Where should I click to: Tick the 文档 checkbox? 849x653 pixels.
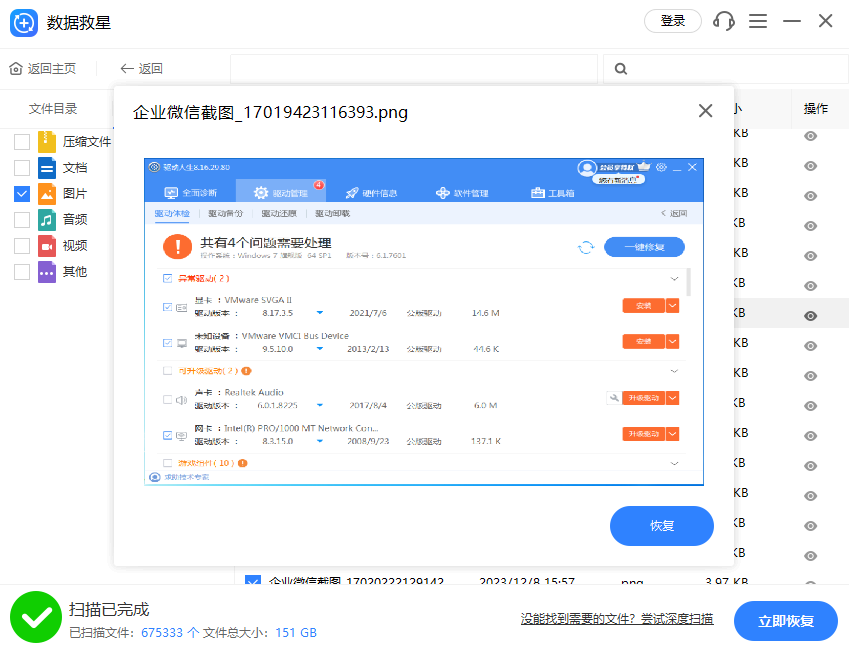click(x=22, y=168)
